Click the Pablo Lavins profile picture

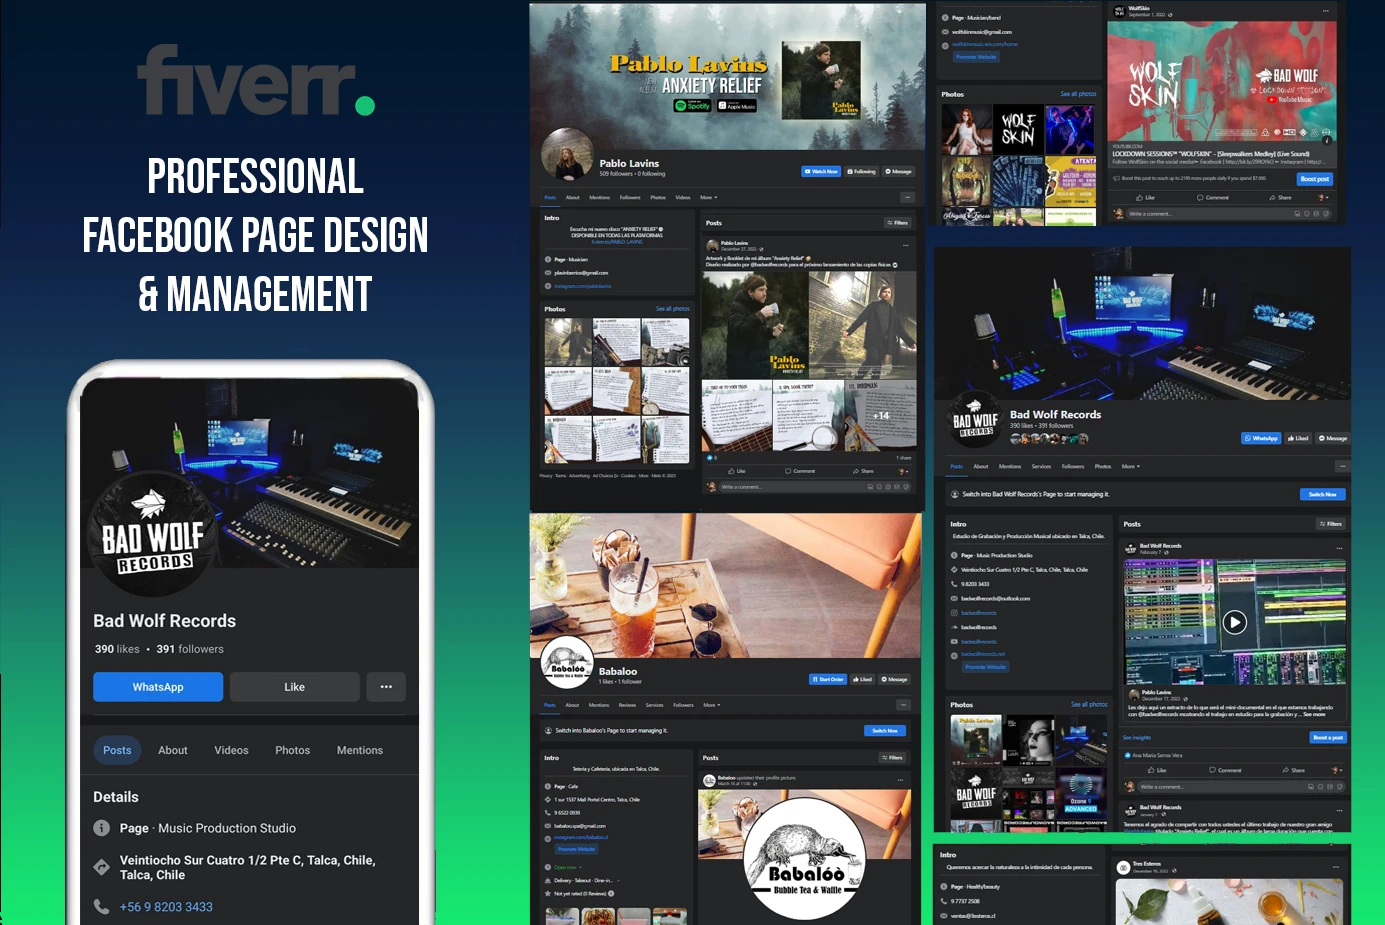(x=567, y=154)
